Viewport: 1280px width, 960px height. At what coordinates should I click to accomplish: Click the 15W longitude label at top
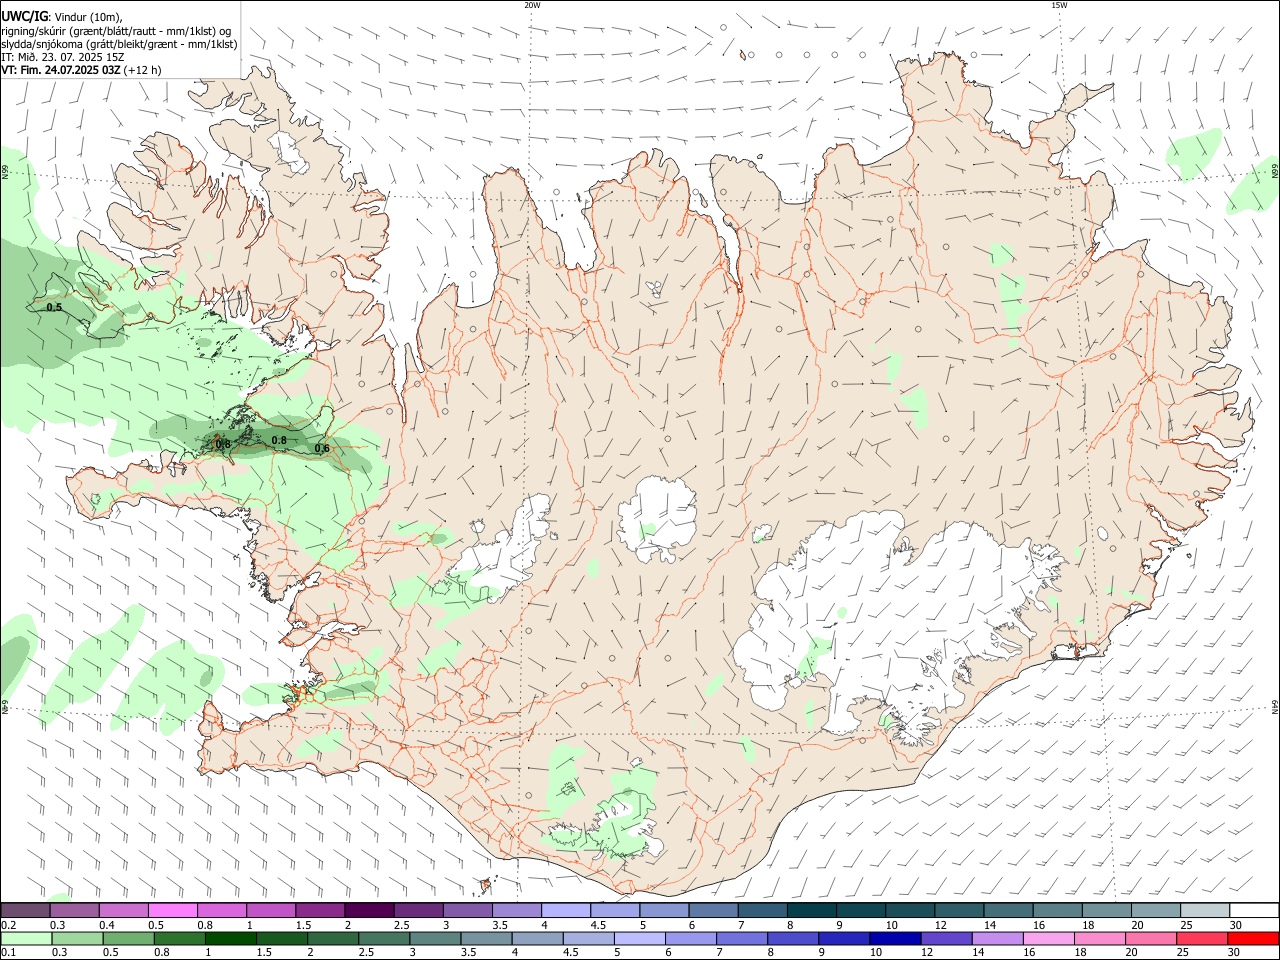[1060, 5]
